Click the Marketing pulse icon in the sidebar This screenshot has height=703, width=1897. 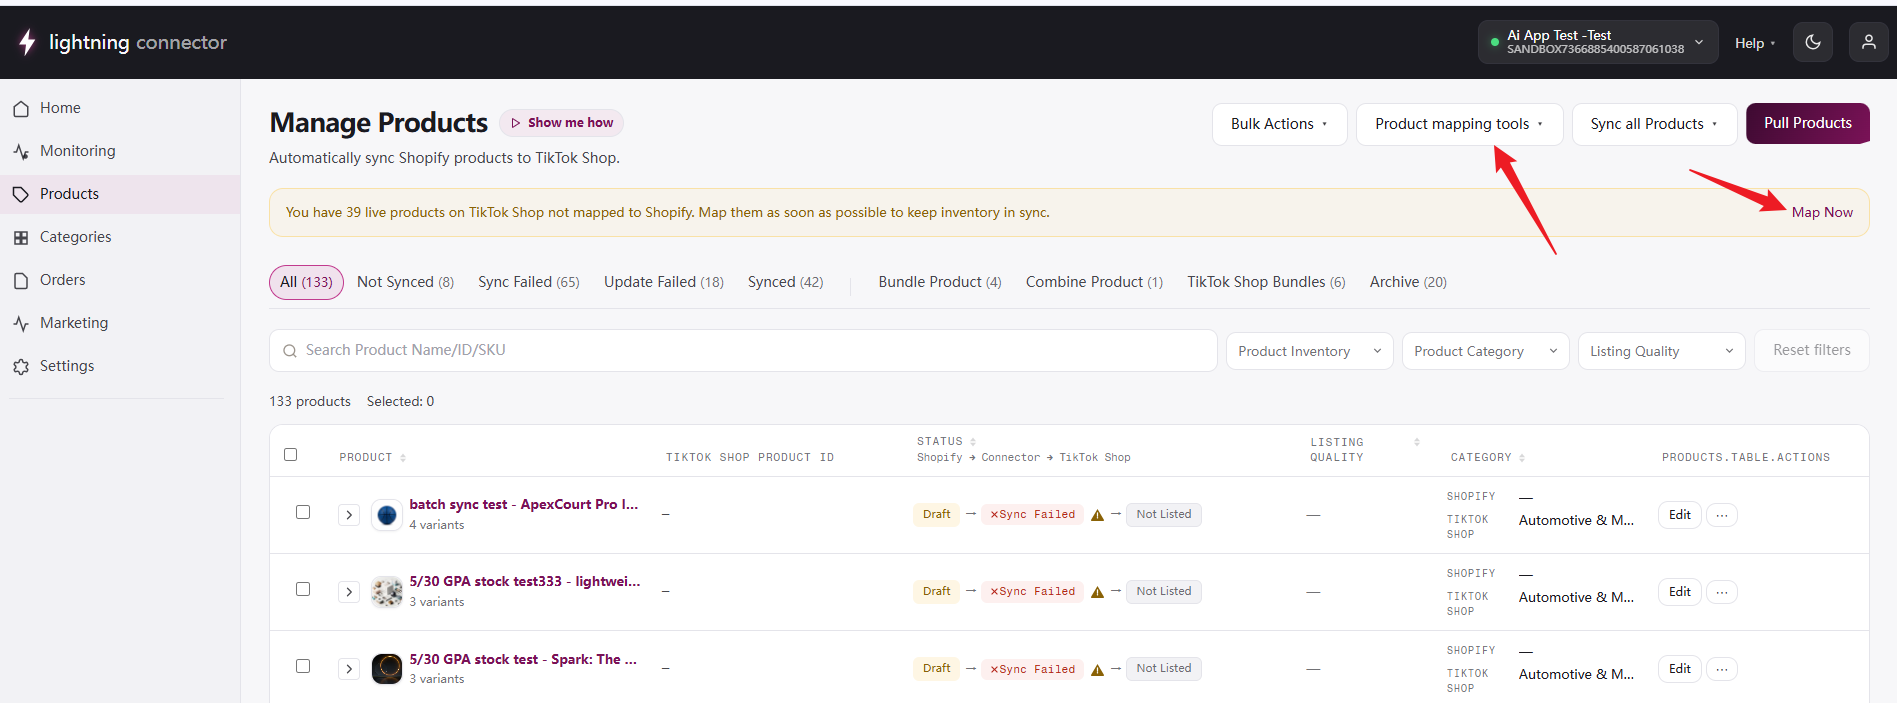coord(21,324)
